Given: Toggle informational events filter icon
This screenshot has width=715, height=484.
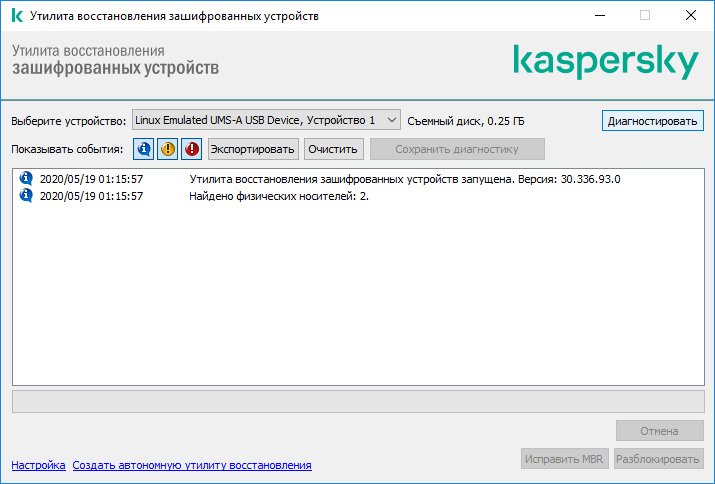Looking at the screenshot, I should [143, 149].
